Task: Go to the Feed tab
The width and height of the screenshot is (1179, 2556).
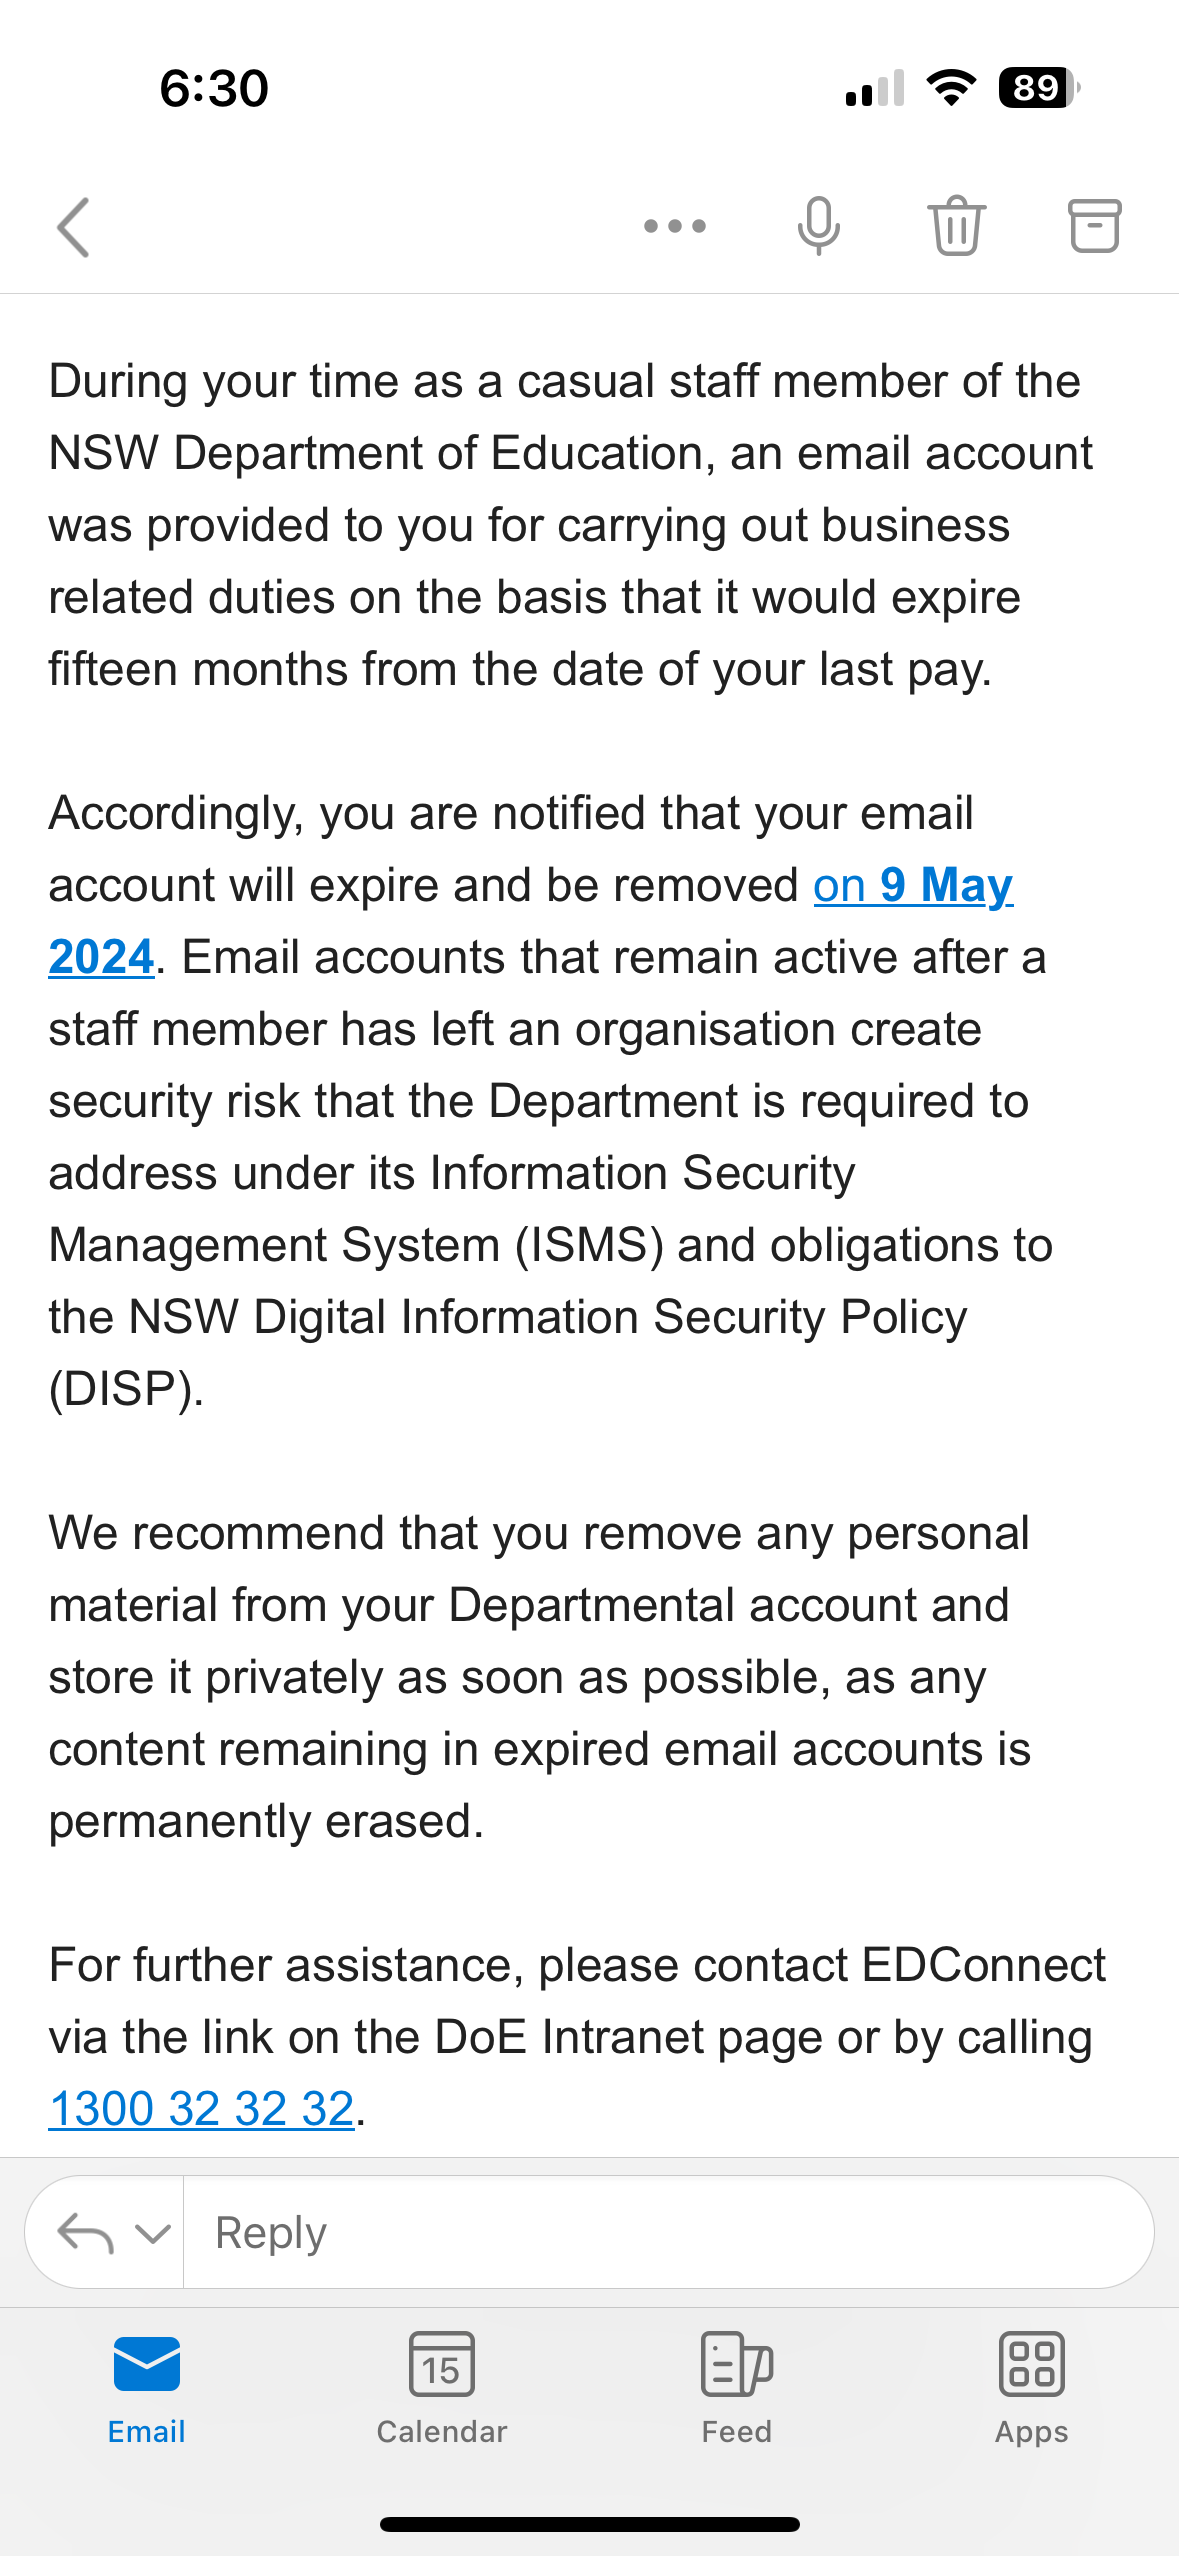Action: tap(736, 2387)
